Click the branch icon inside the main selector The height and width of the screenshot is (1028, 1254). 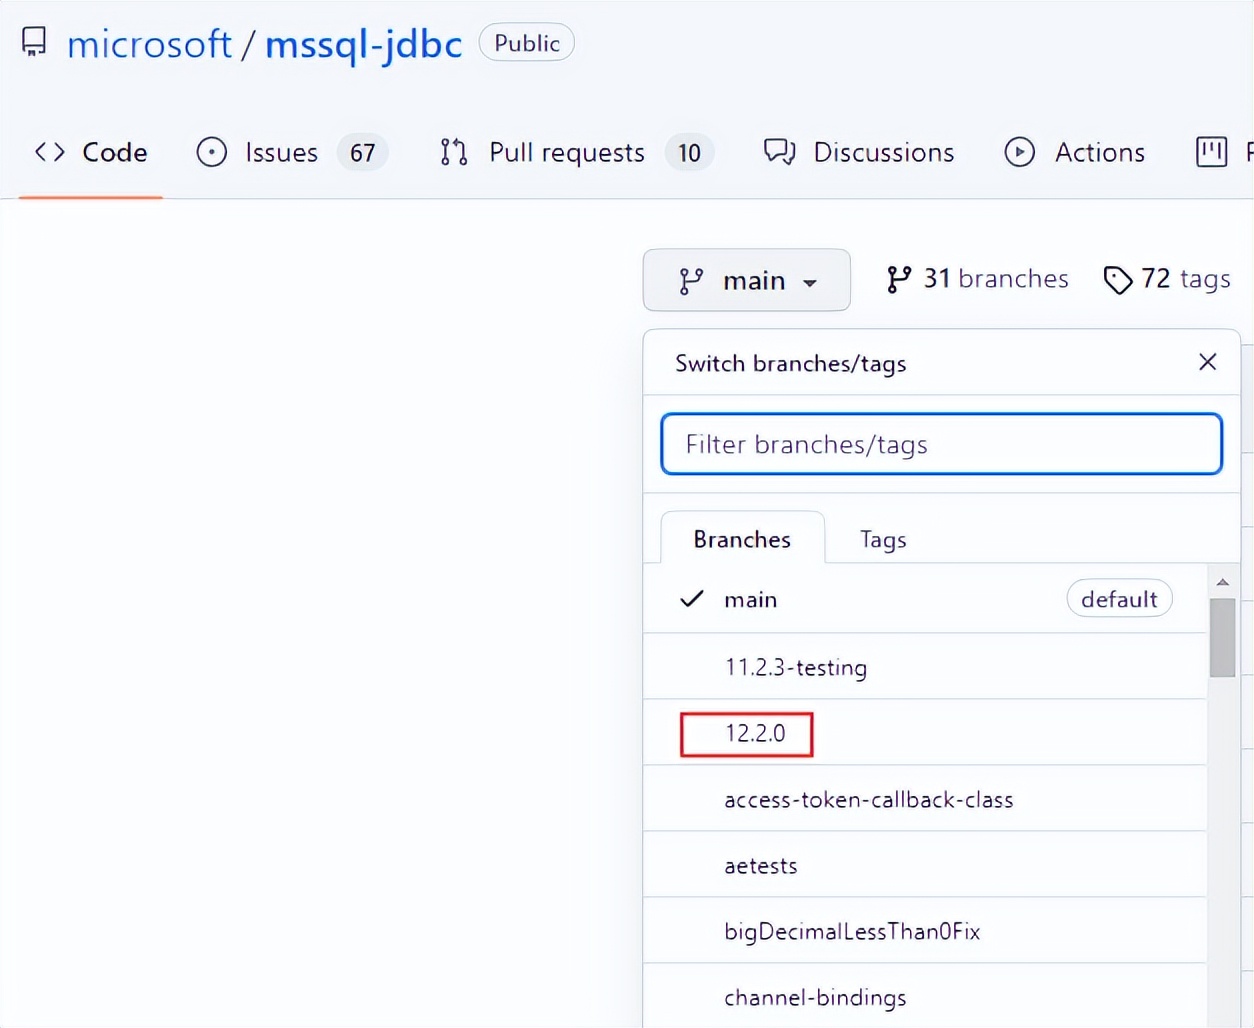click(691, 281)
